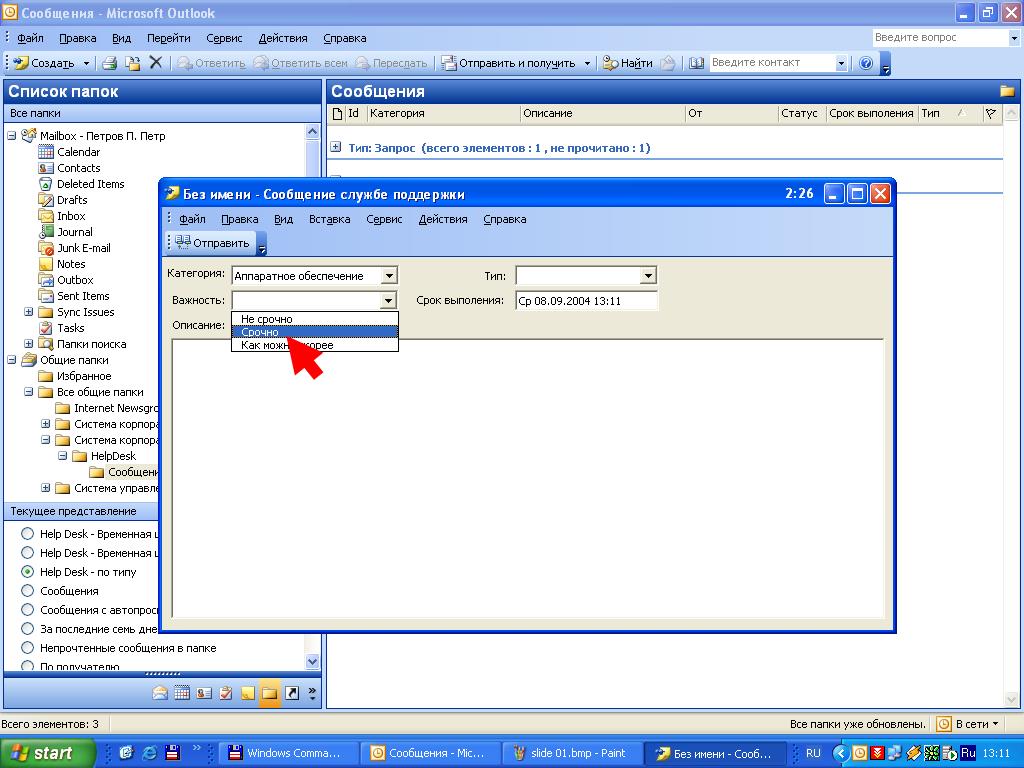Image resolution: width=1024 pixels, height=768 pixels.
Task: Click Введите контакт search field
Action: tap(773, 63)
